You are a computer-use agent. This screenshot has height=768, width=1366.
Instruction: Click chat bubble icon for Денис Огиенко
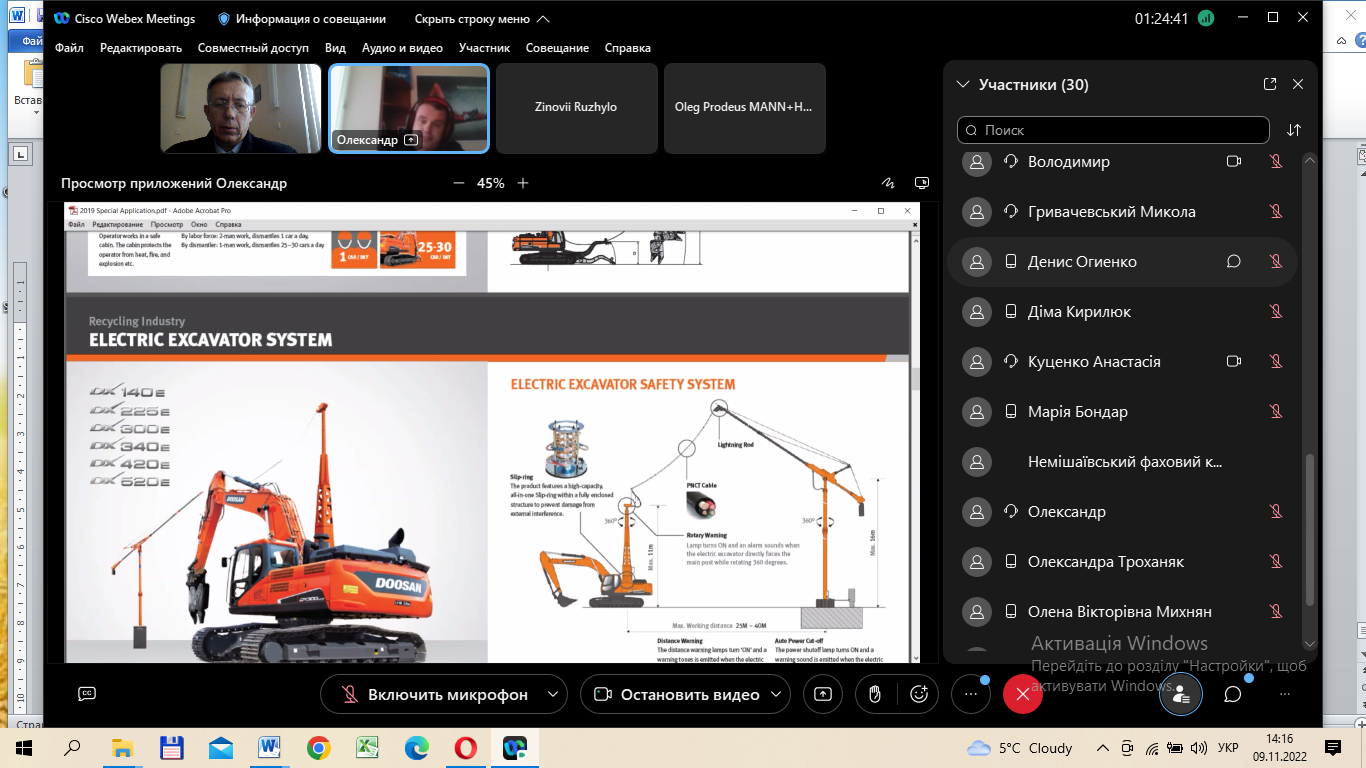coord(1234,262)
